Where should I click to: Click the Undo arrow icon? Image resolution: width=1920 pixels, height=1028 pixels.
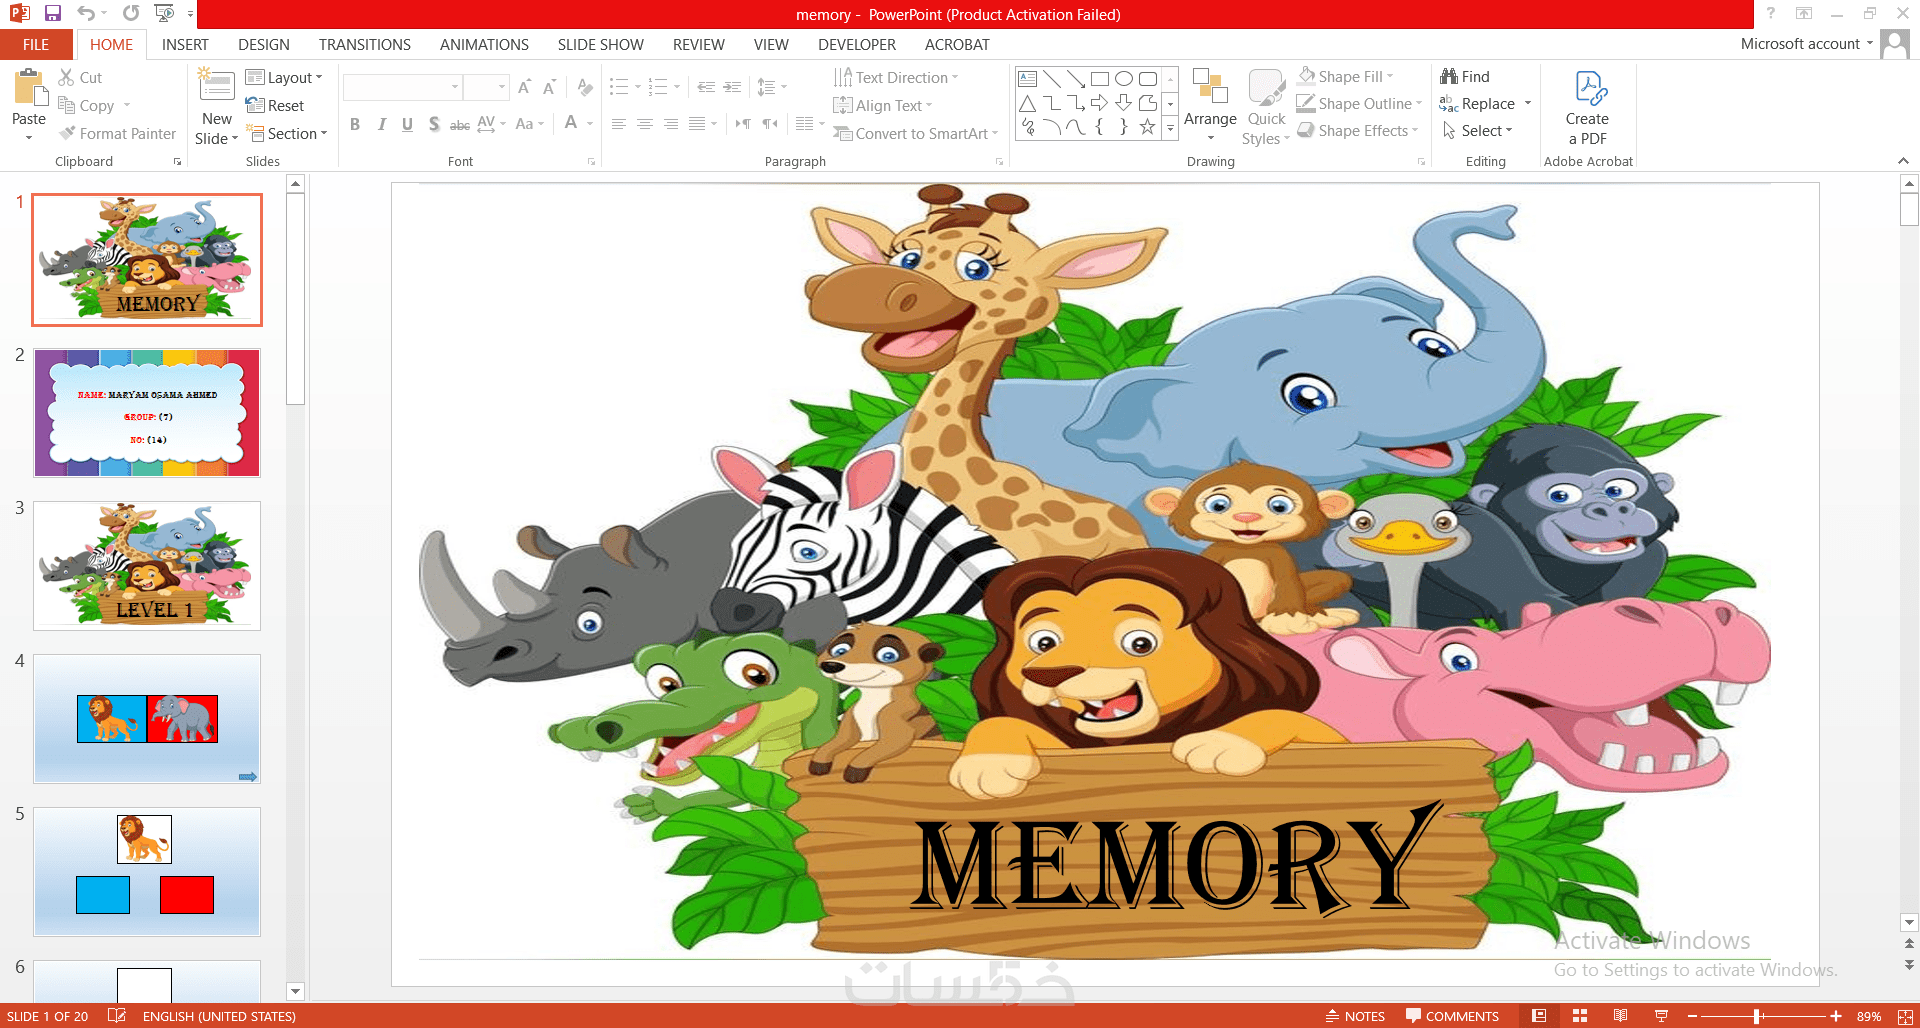[86, 14]
